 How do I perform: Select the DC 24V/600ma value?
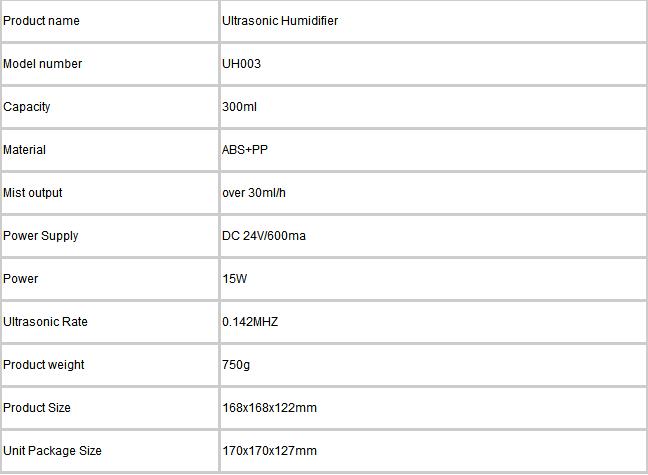(x=264, y=236)
